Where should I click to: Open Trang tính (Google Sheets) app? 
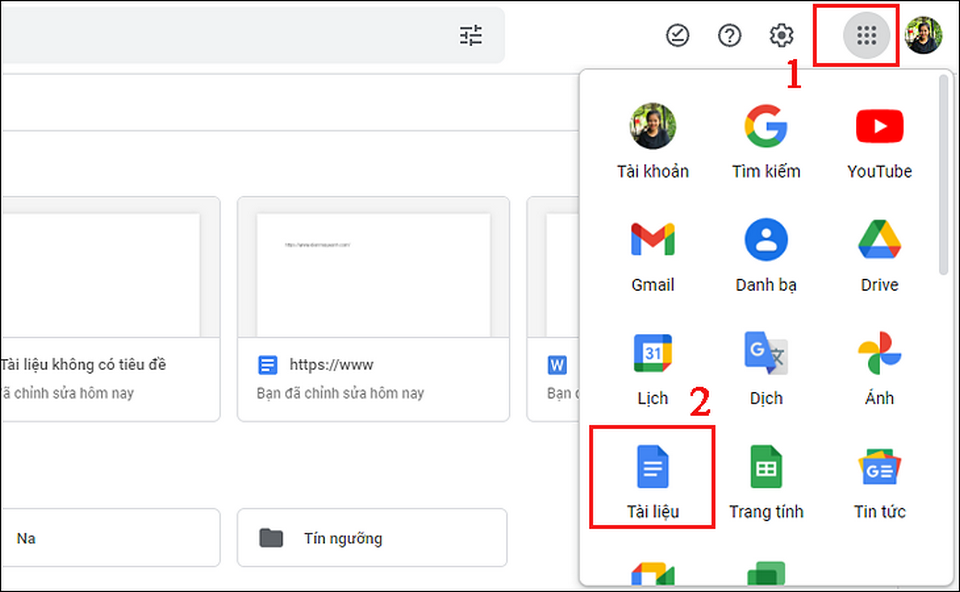point(766,478)
